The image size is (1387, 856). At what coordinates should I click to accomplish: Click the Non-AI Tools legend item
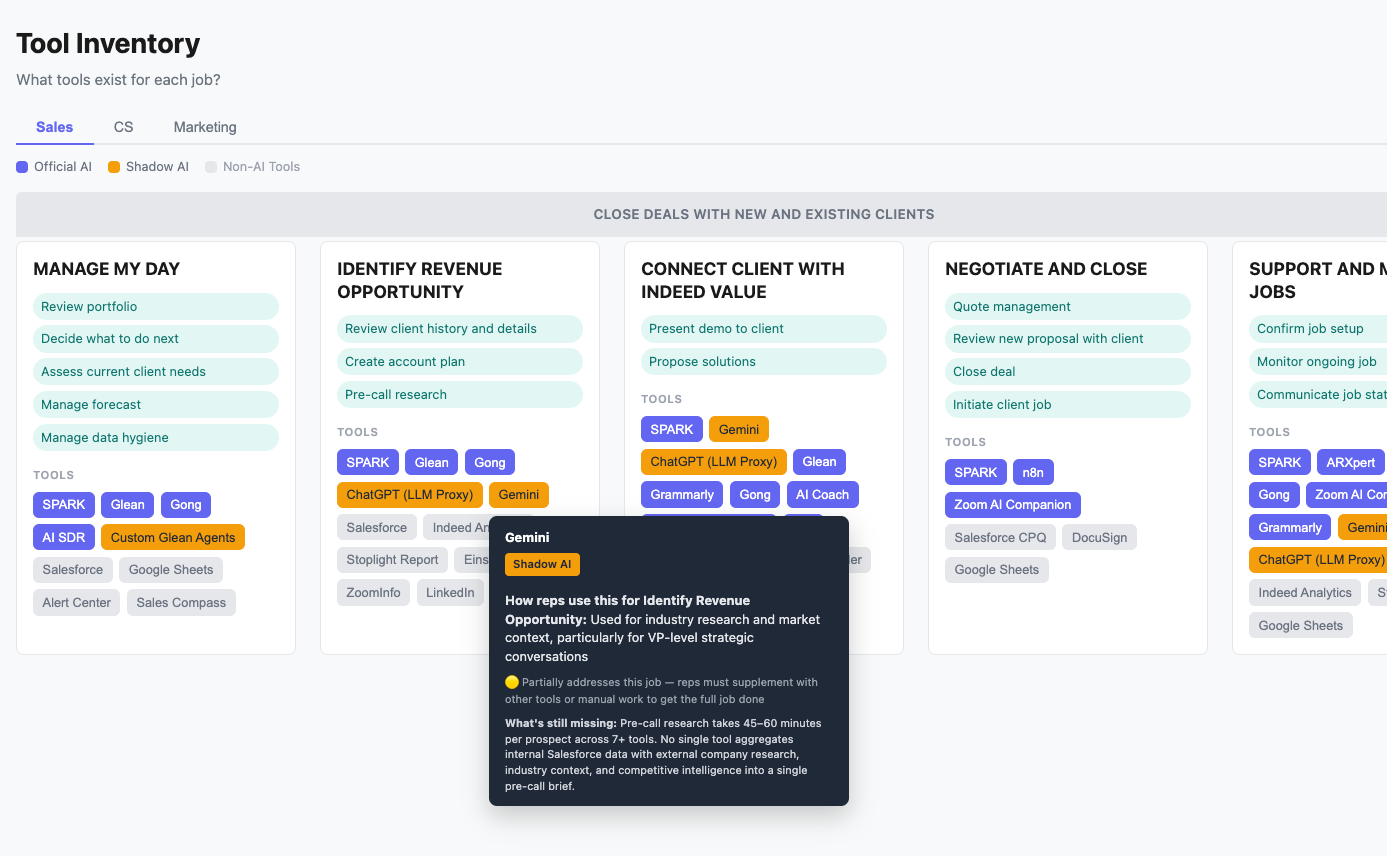pos(252,167)
